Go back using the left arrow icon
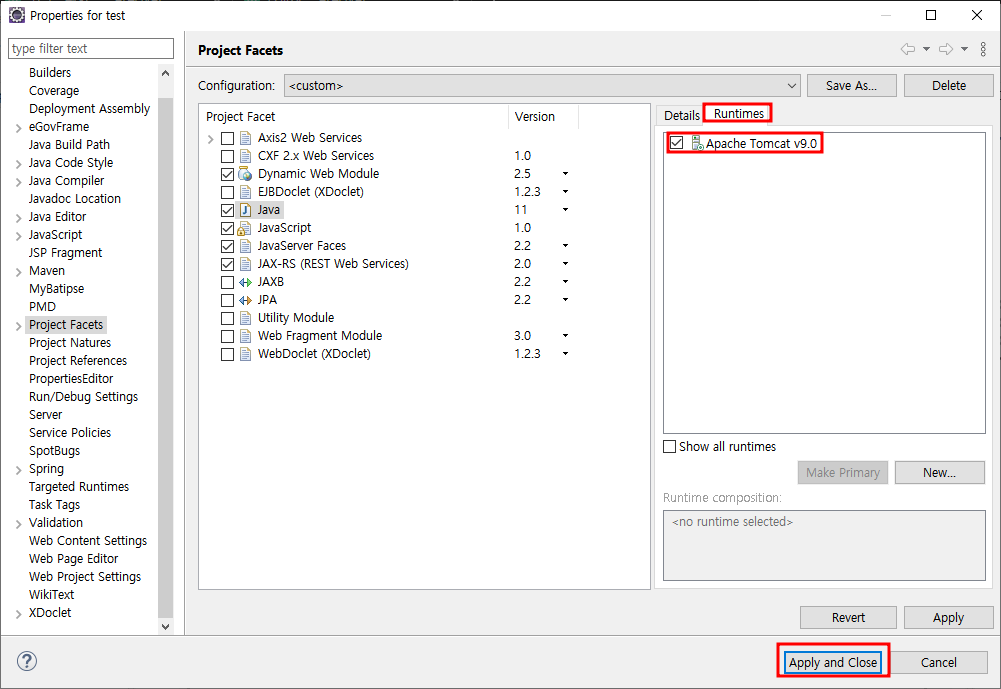Screen dimensions: 1001x689 tap(907, 49)
